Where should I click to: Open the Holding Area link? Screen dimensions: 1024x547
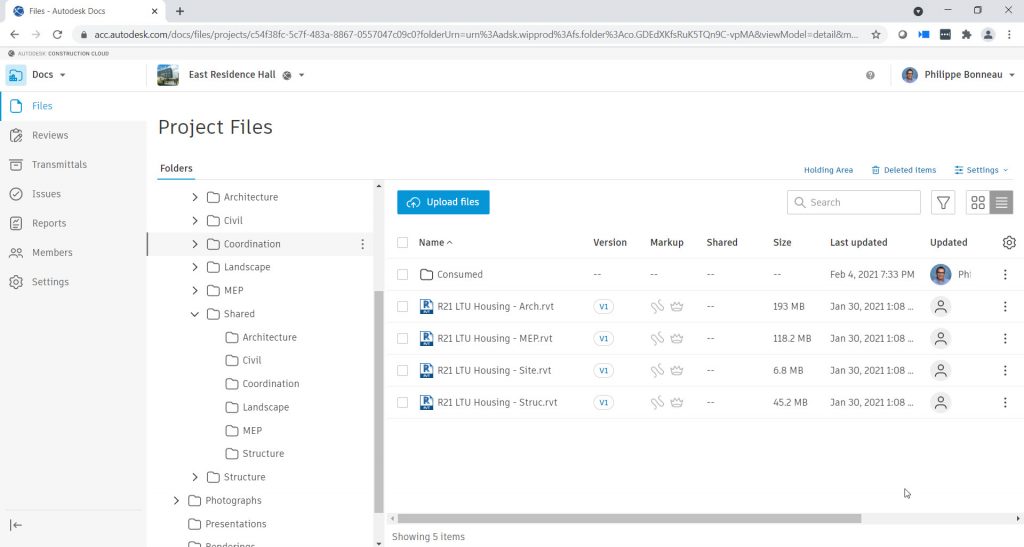coord(828,170)
